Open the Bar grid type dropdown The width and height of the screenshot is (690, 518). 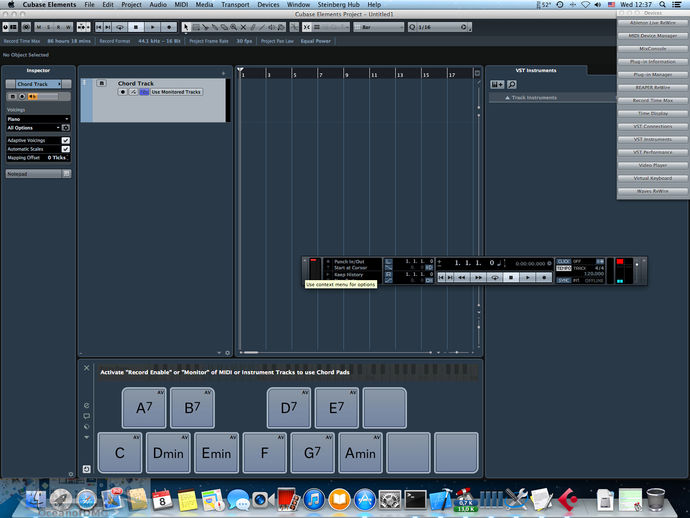(379, 27)
